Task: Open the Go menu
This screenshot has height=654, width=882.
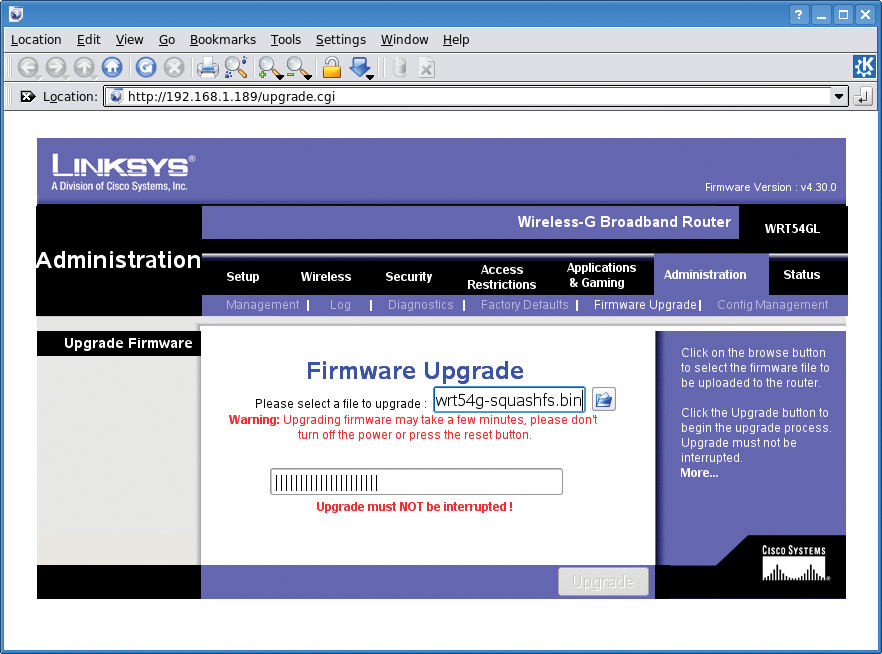Action: [166, 40]
